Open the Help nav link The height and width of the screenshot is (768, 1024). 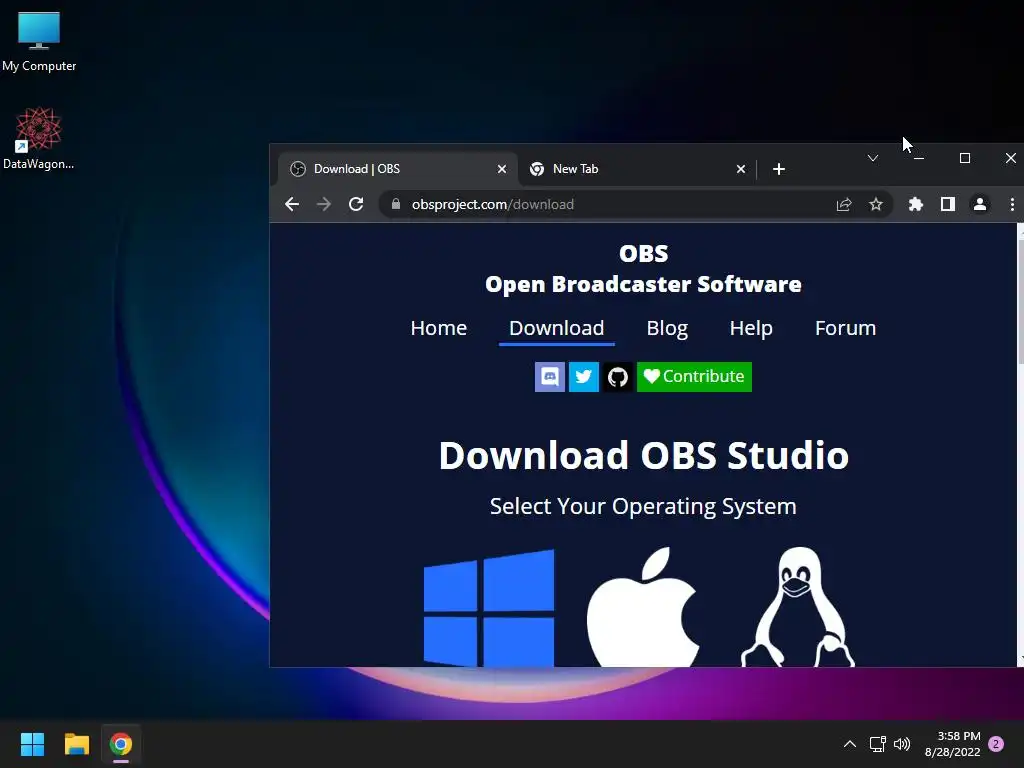coord(751,328)
